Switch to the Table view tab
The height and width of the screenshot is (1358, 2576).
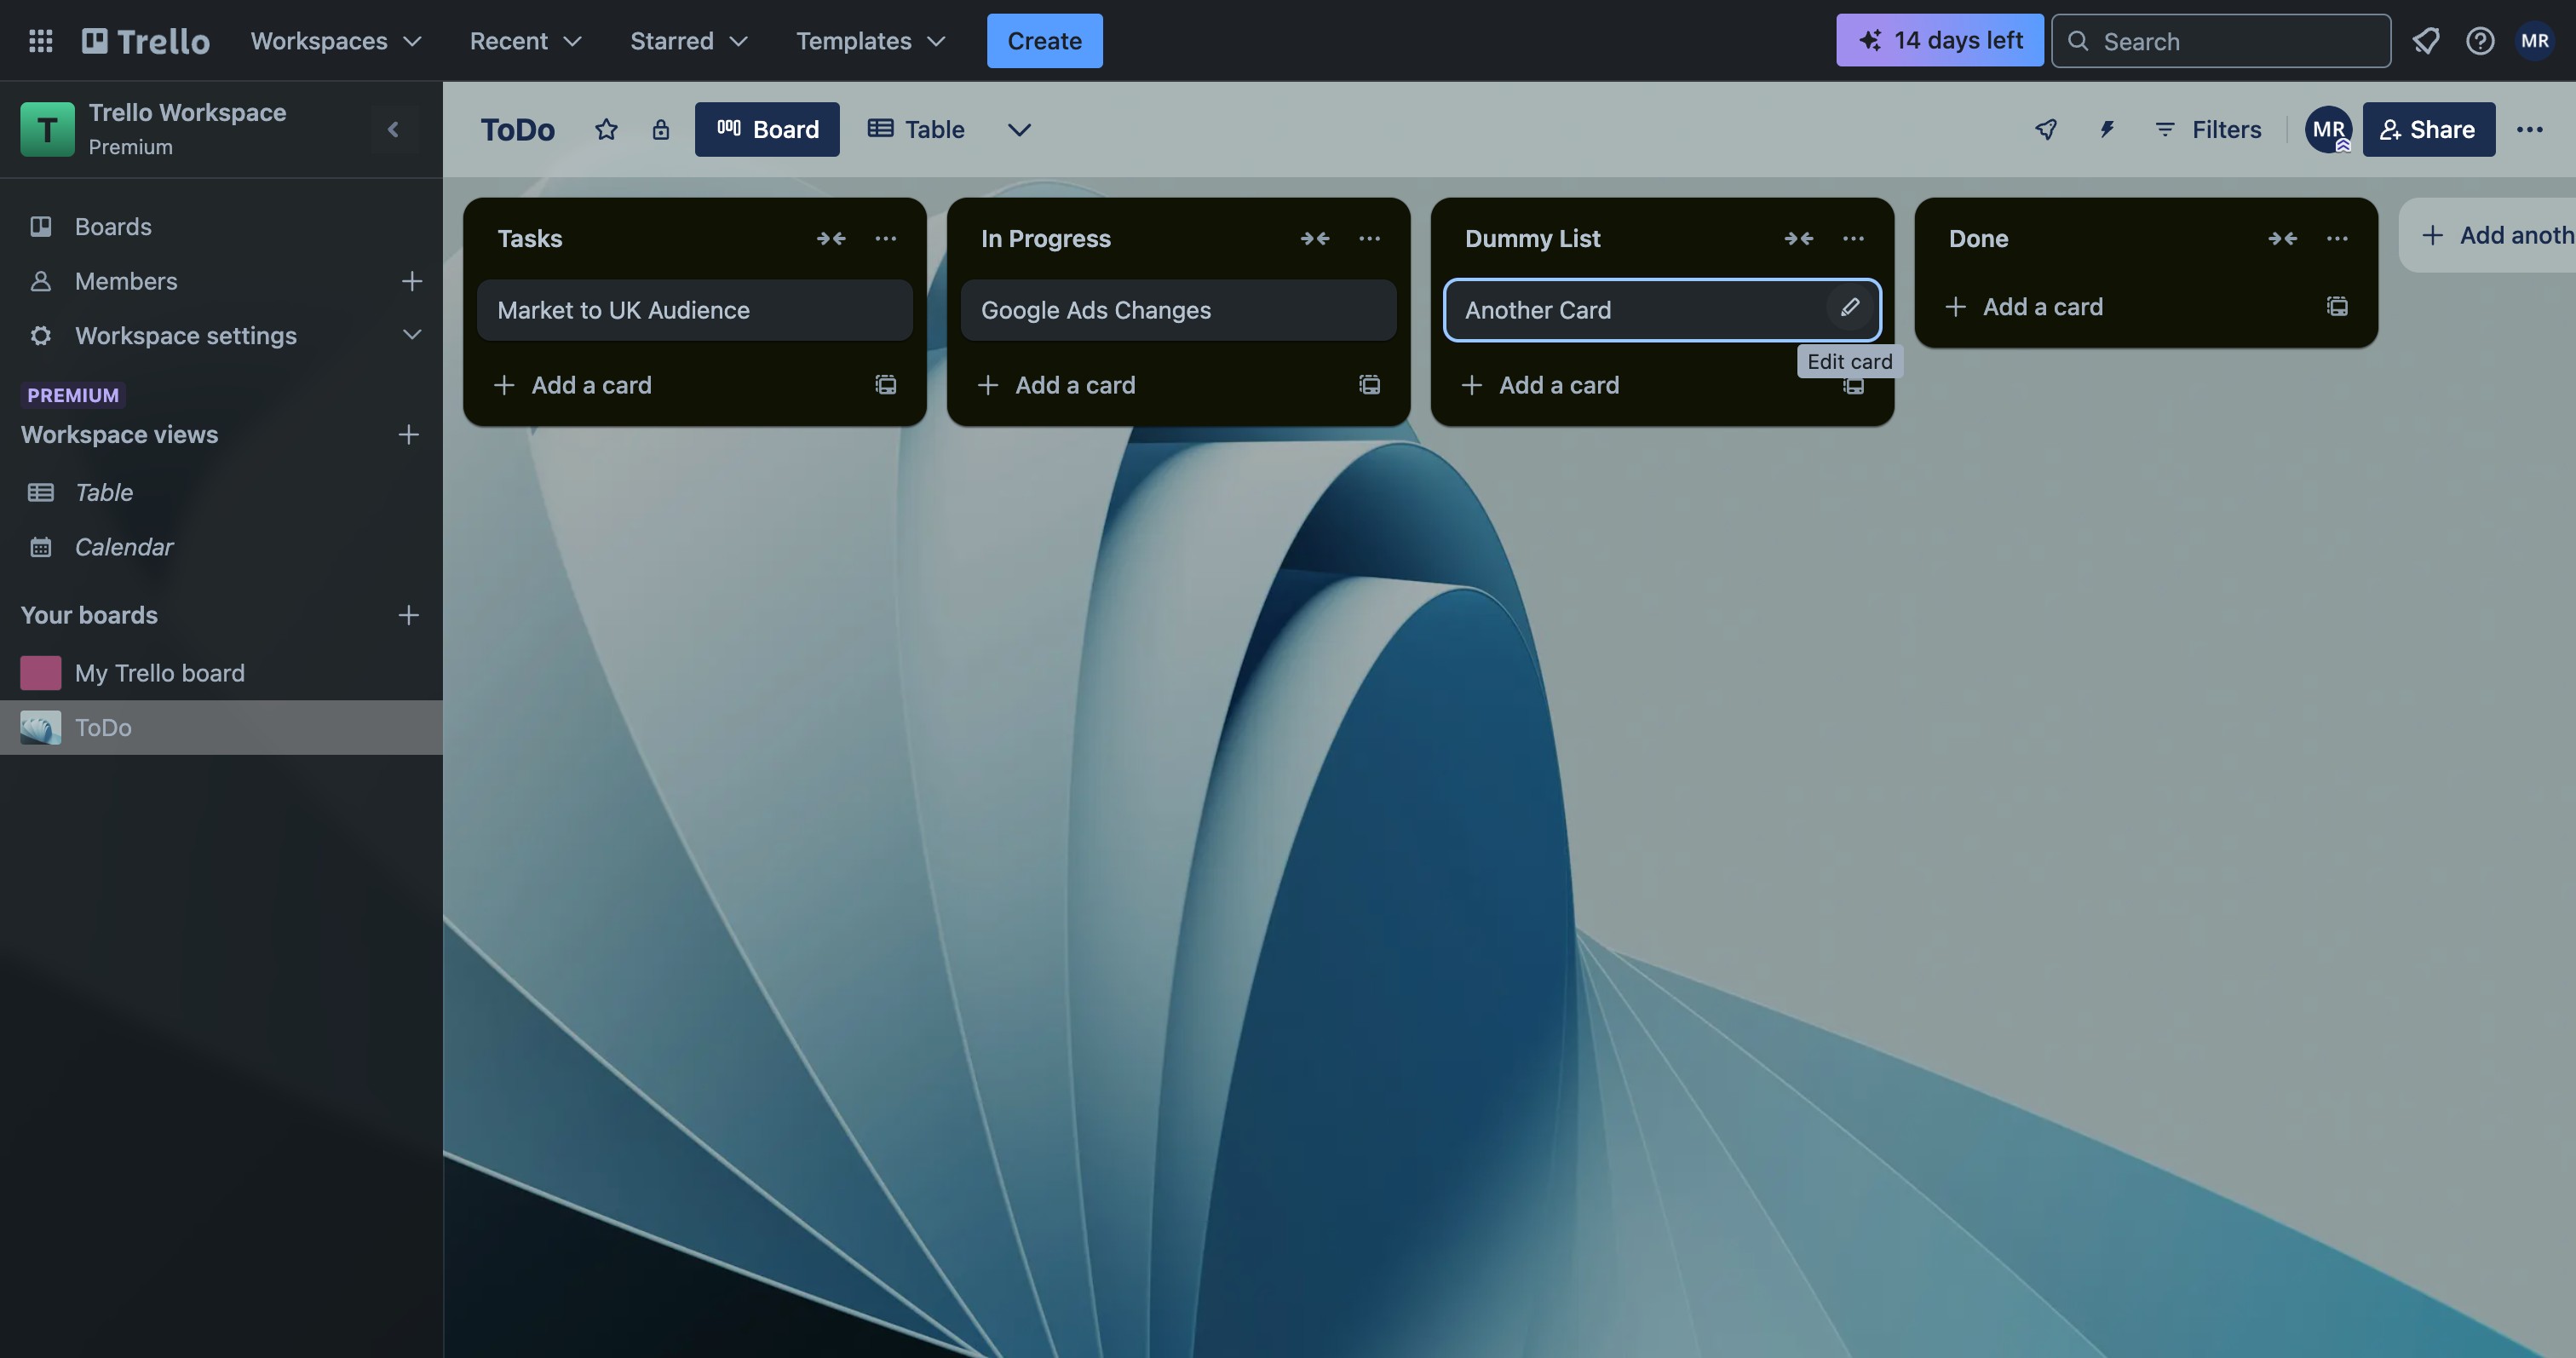[x=916, y=130]
